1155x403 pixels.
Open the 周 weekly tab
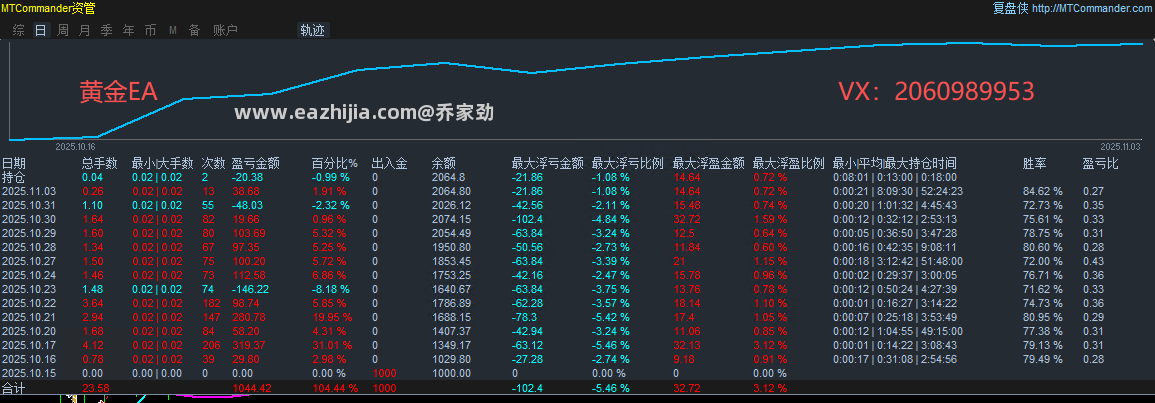point(63,30)
